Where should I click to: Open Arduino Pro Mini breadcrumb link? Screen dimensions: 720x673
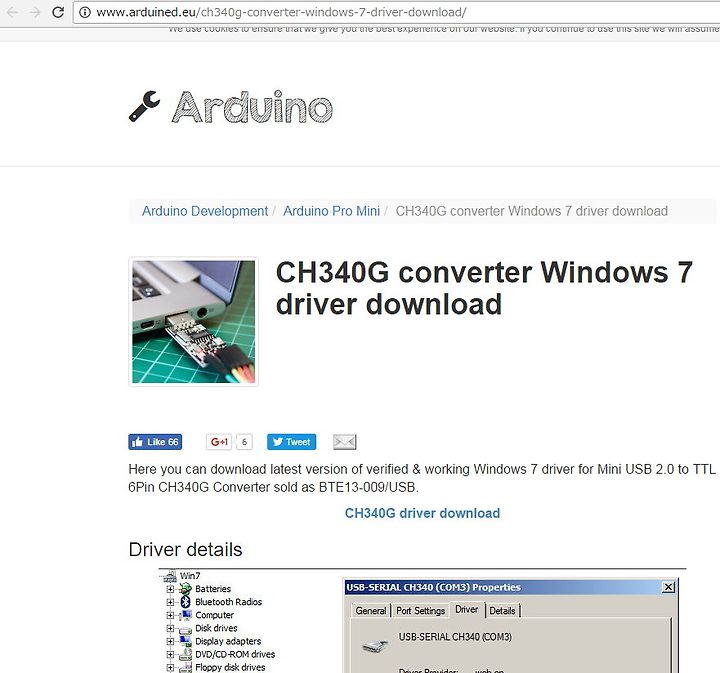click(331, 211)
